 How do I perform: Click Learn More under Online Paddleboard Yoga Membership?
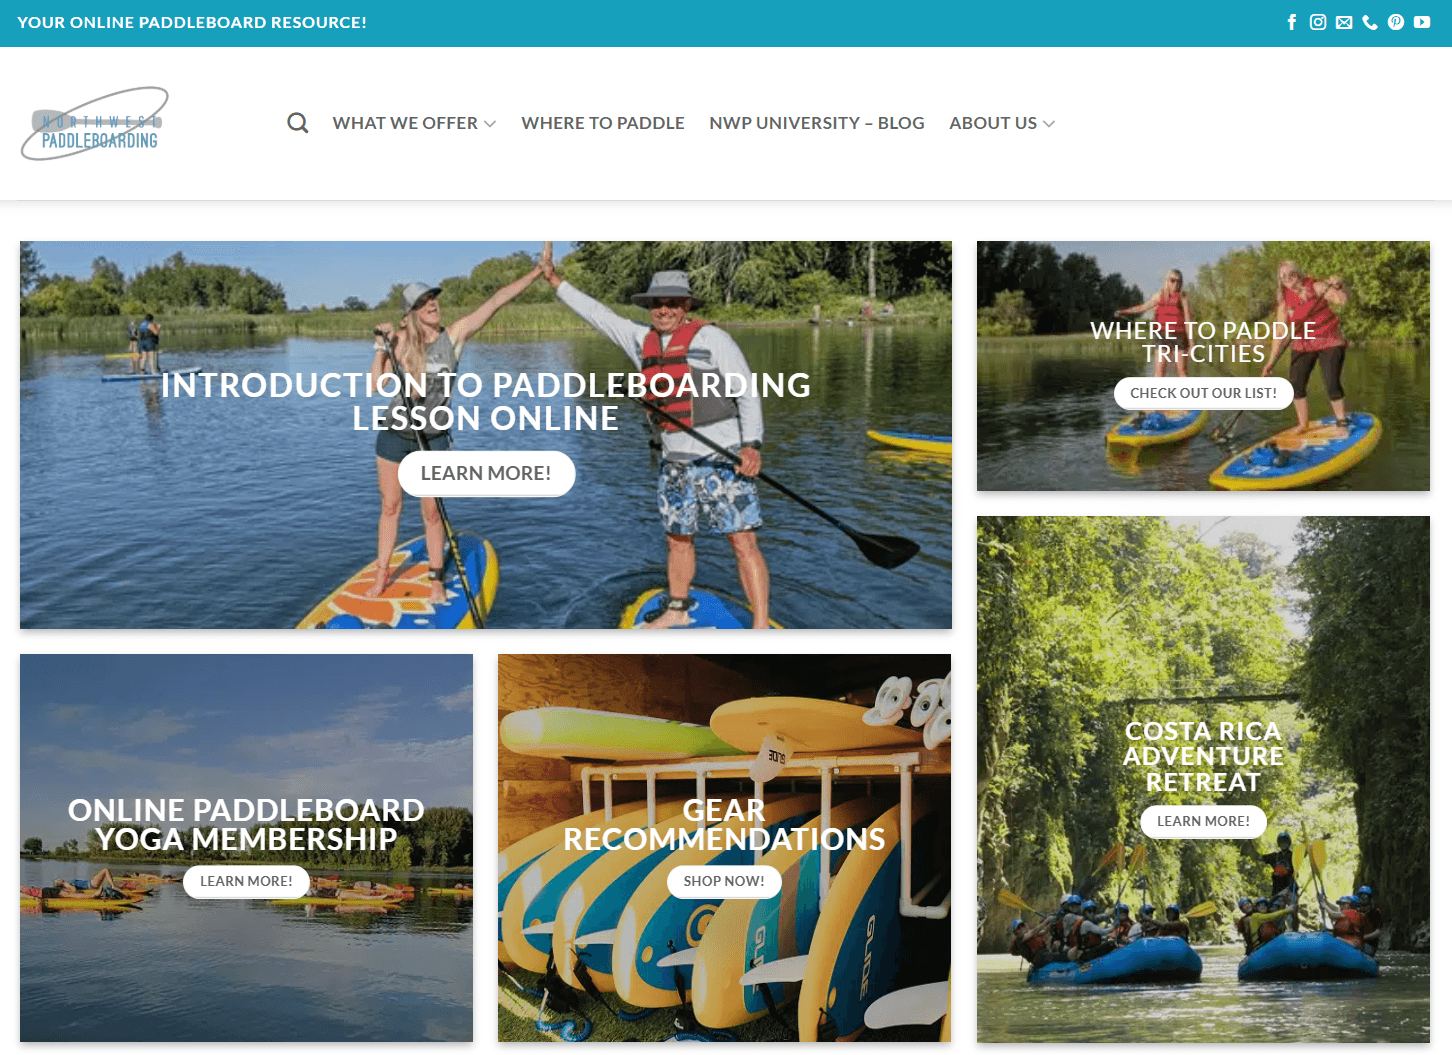point(246,881)
